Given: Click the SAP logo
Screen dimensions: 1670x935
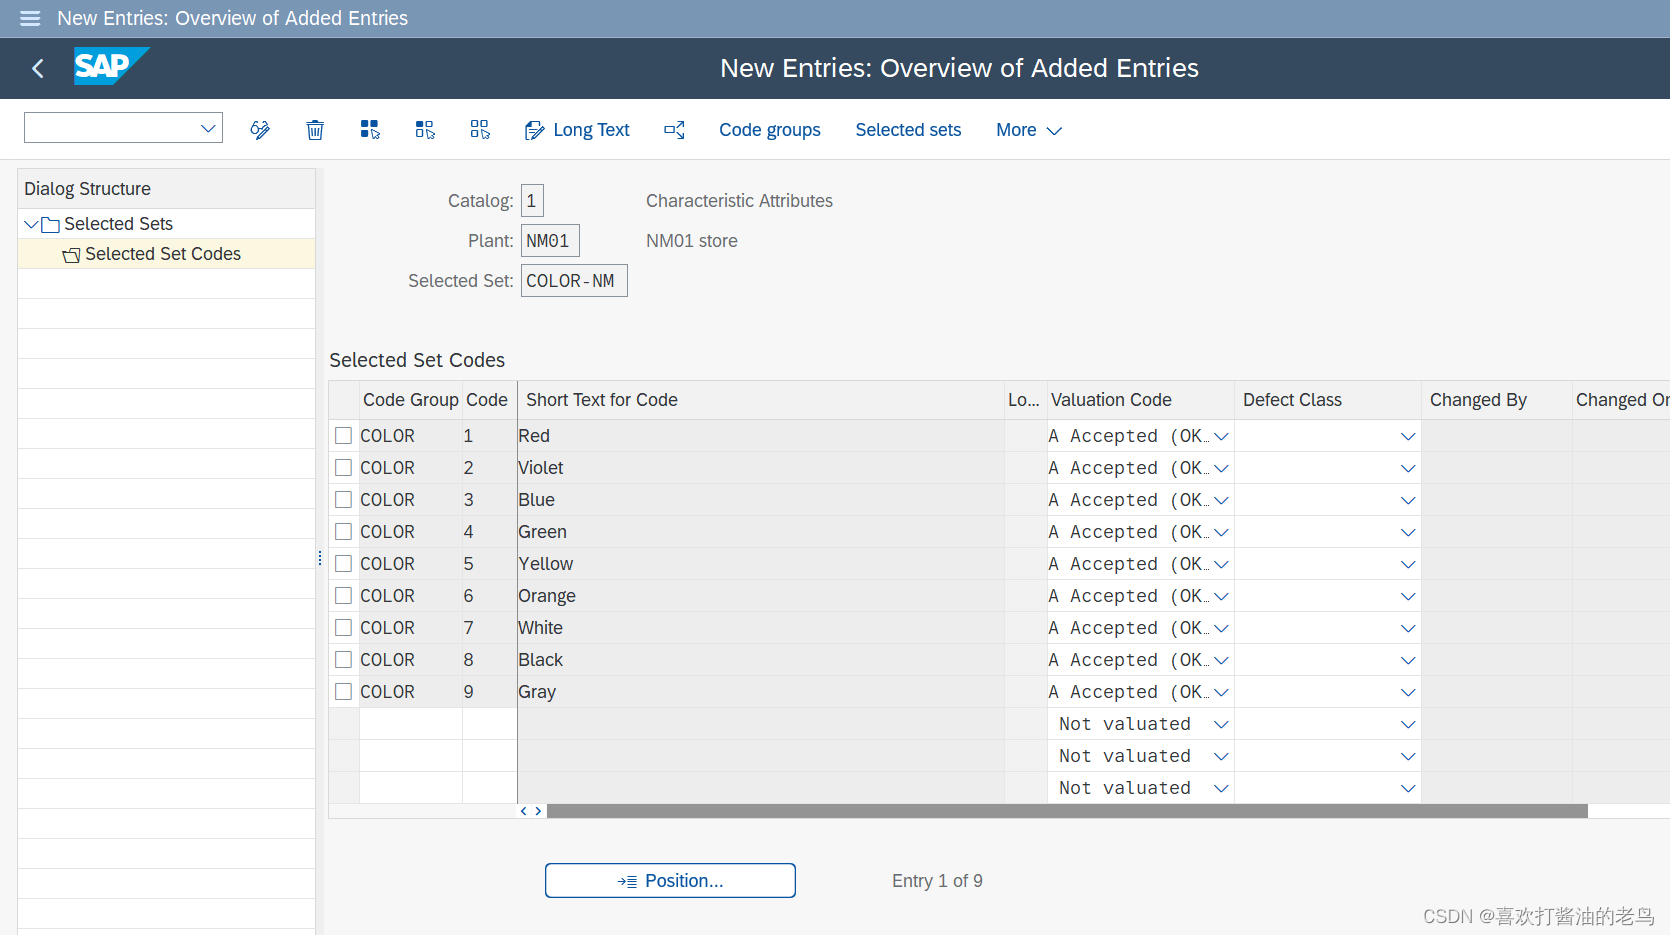Looking at the screenshot, I should click(110, 67).
